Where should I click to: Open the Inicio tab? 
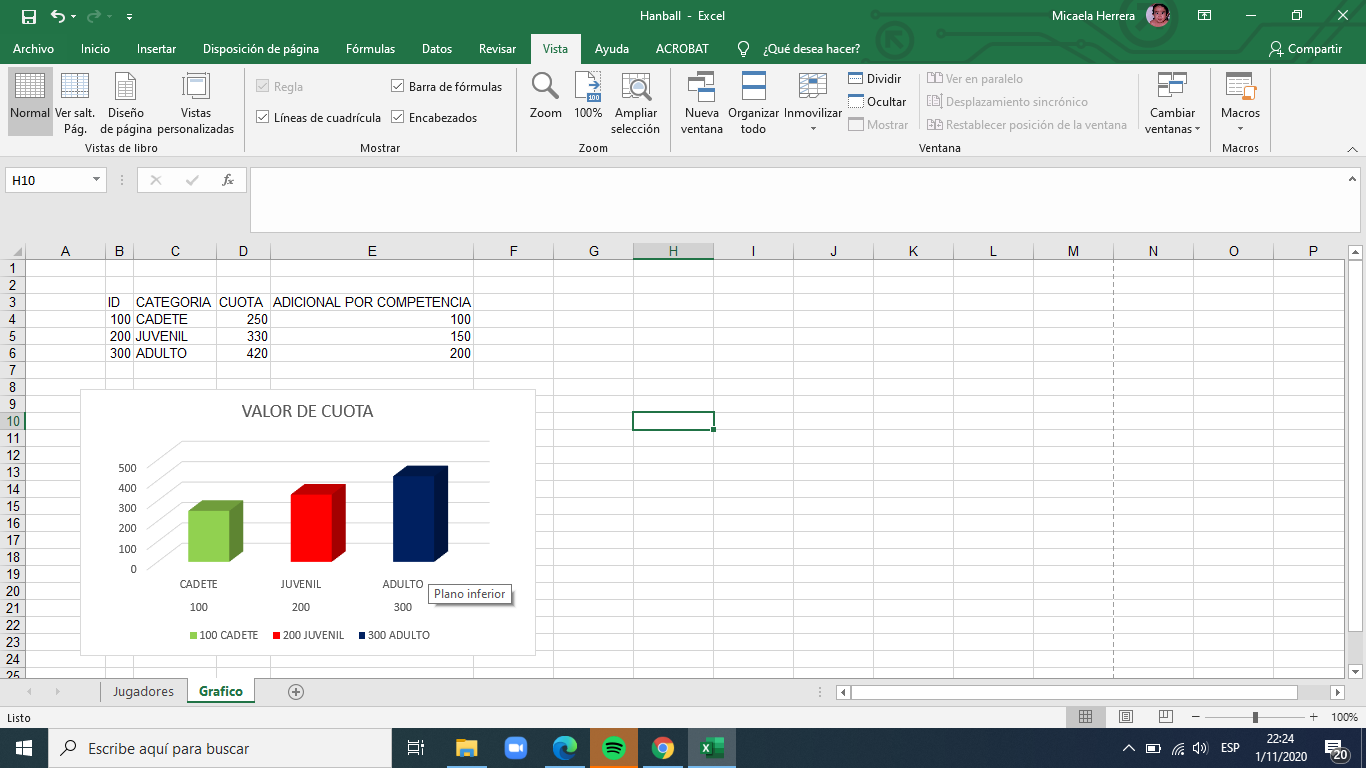96,49
